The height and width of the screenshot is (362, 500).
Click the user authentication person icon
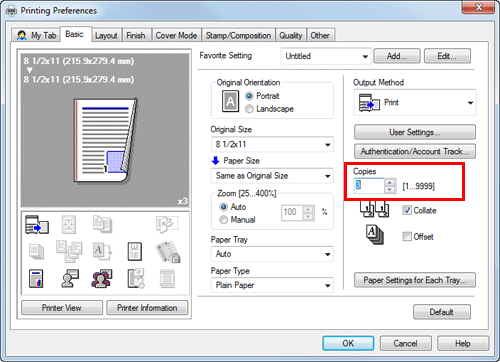(x=70, y=278)
